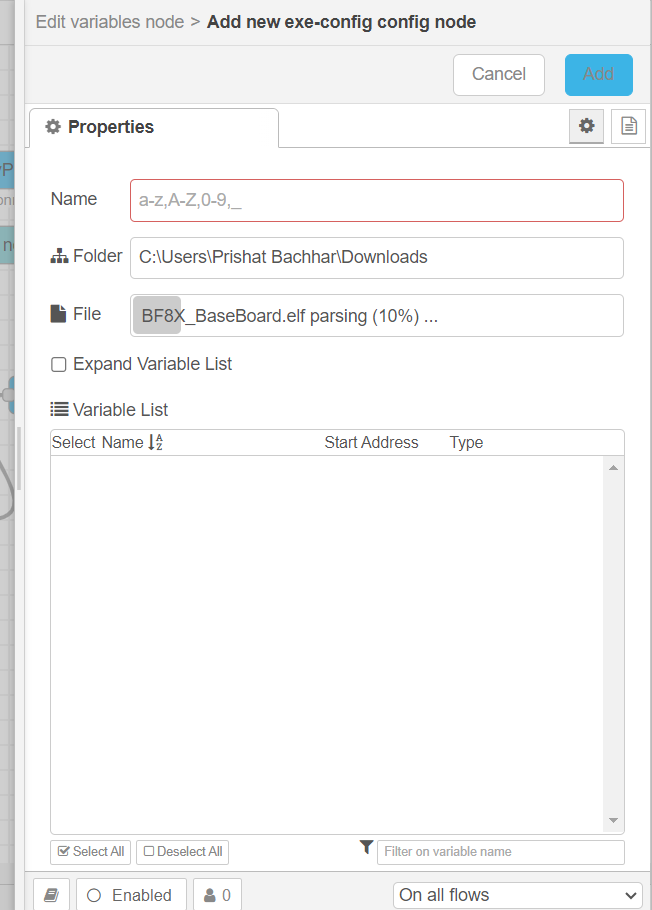Sort variables by name A-Z icon
The width and height of the screenshot is (652, 910).
(156, 442)
